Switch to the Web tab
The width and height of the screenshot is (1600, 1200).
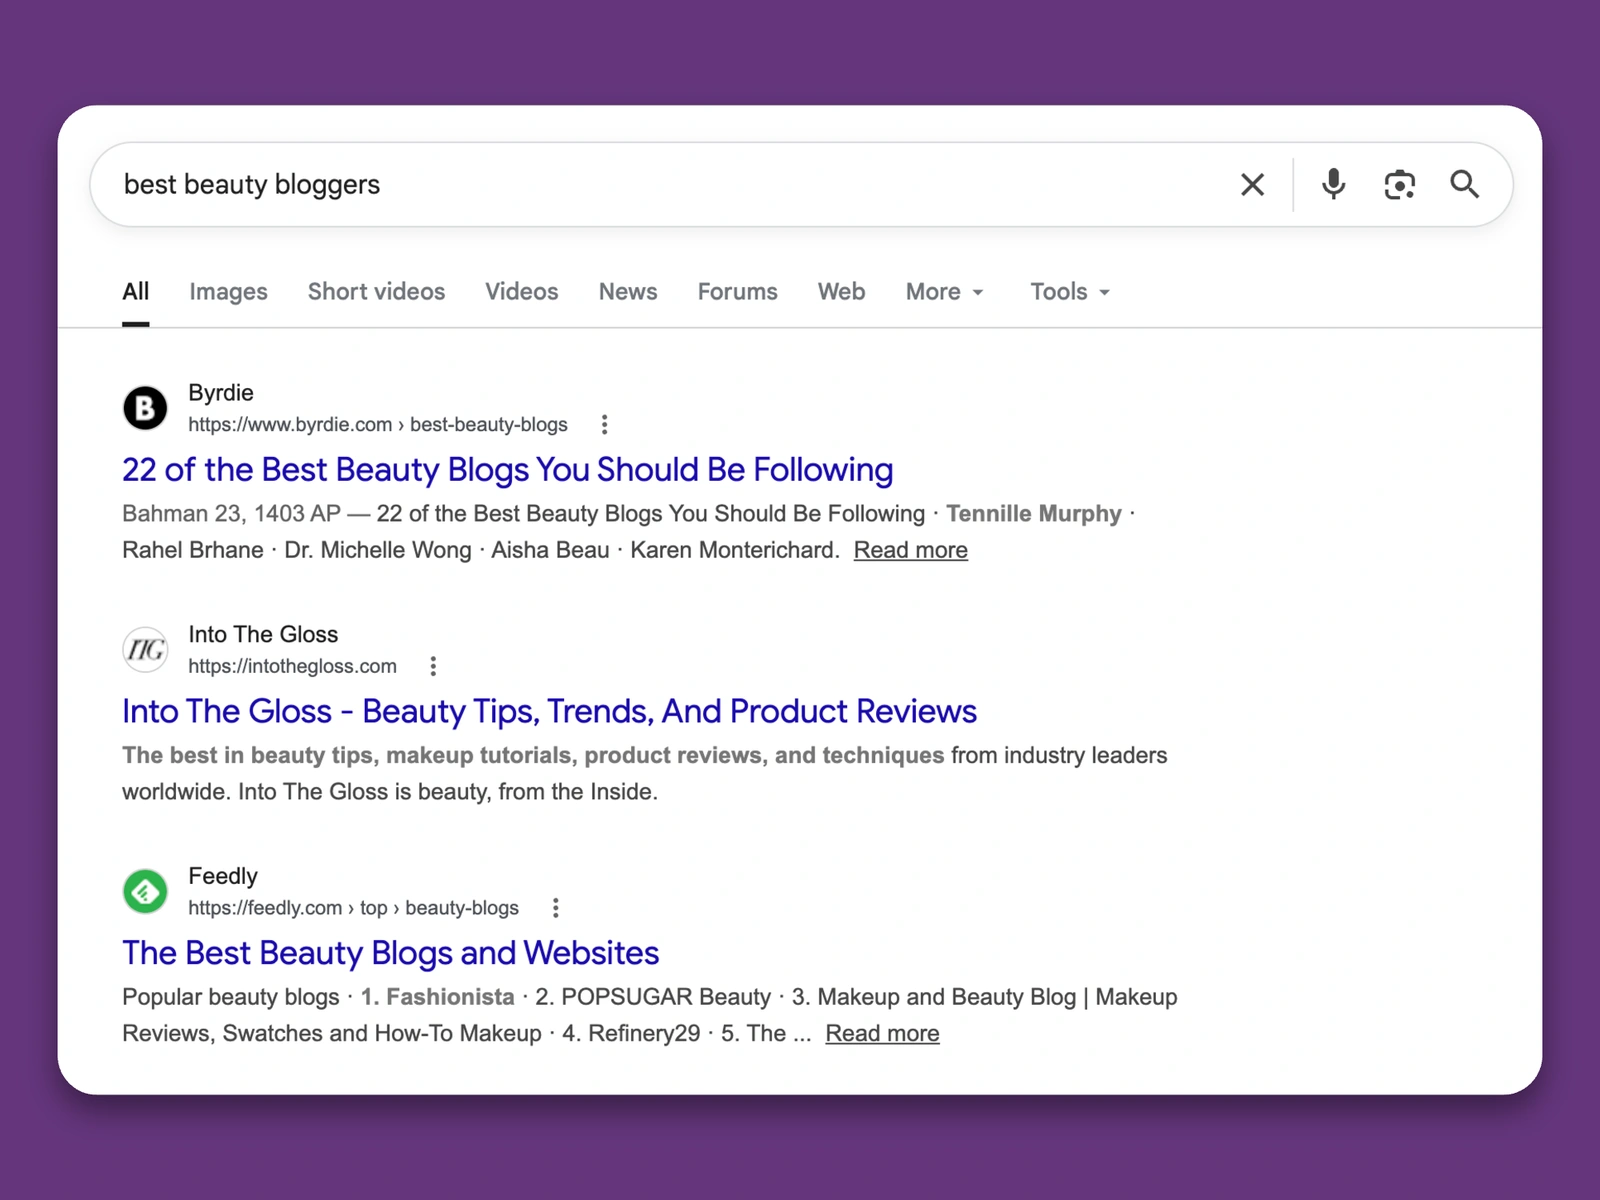pos(841,292)
